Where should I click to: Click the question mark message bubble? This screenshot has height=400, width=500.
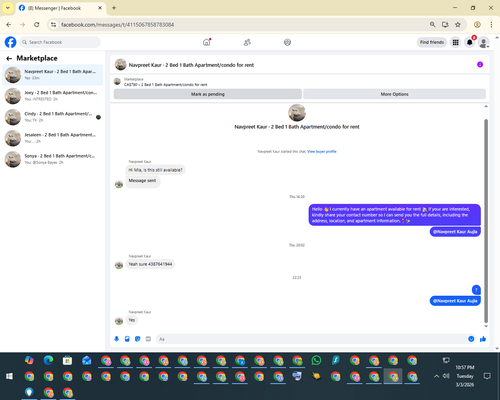click(x=476, y=290)
